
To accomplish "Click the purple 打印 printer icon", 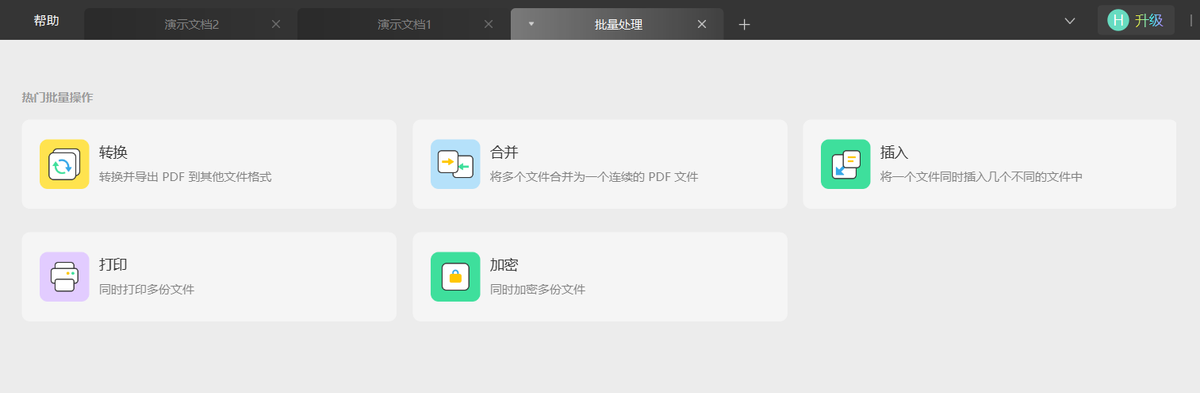I will click(65, 276).
